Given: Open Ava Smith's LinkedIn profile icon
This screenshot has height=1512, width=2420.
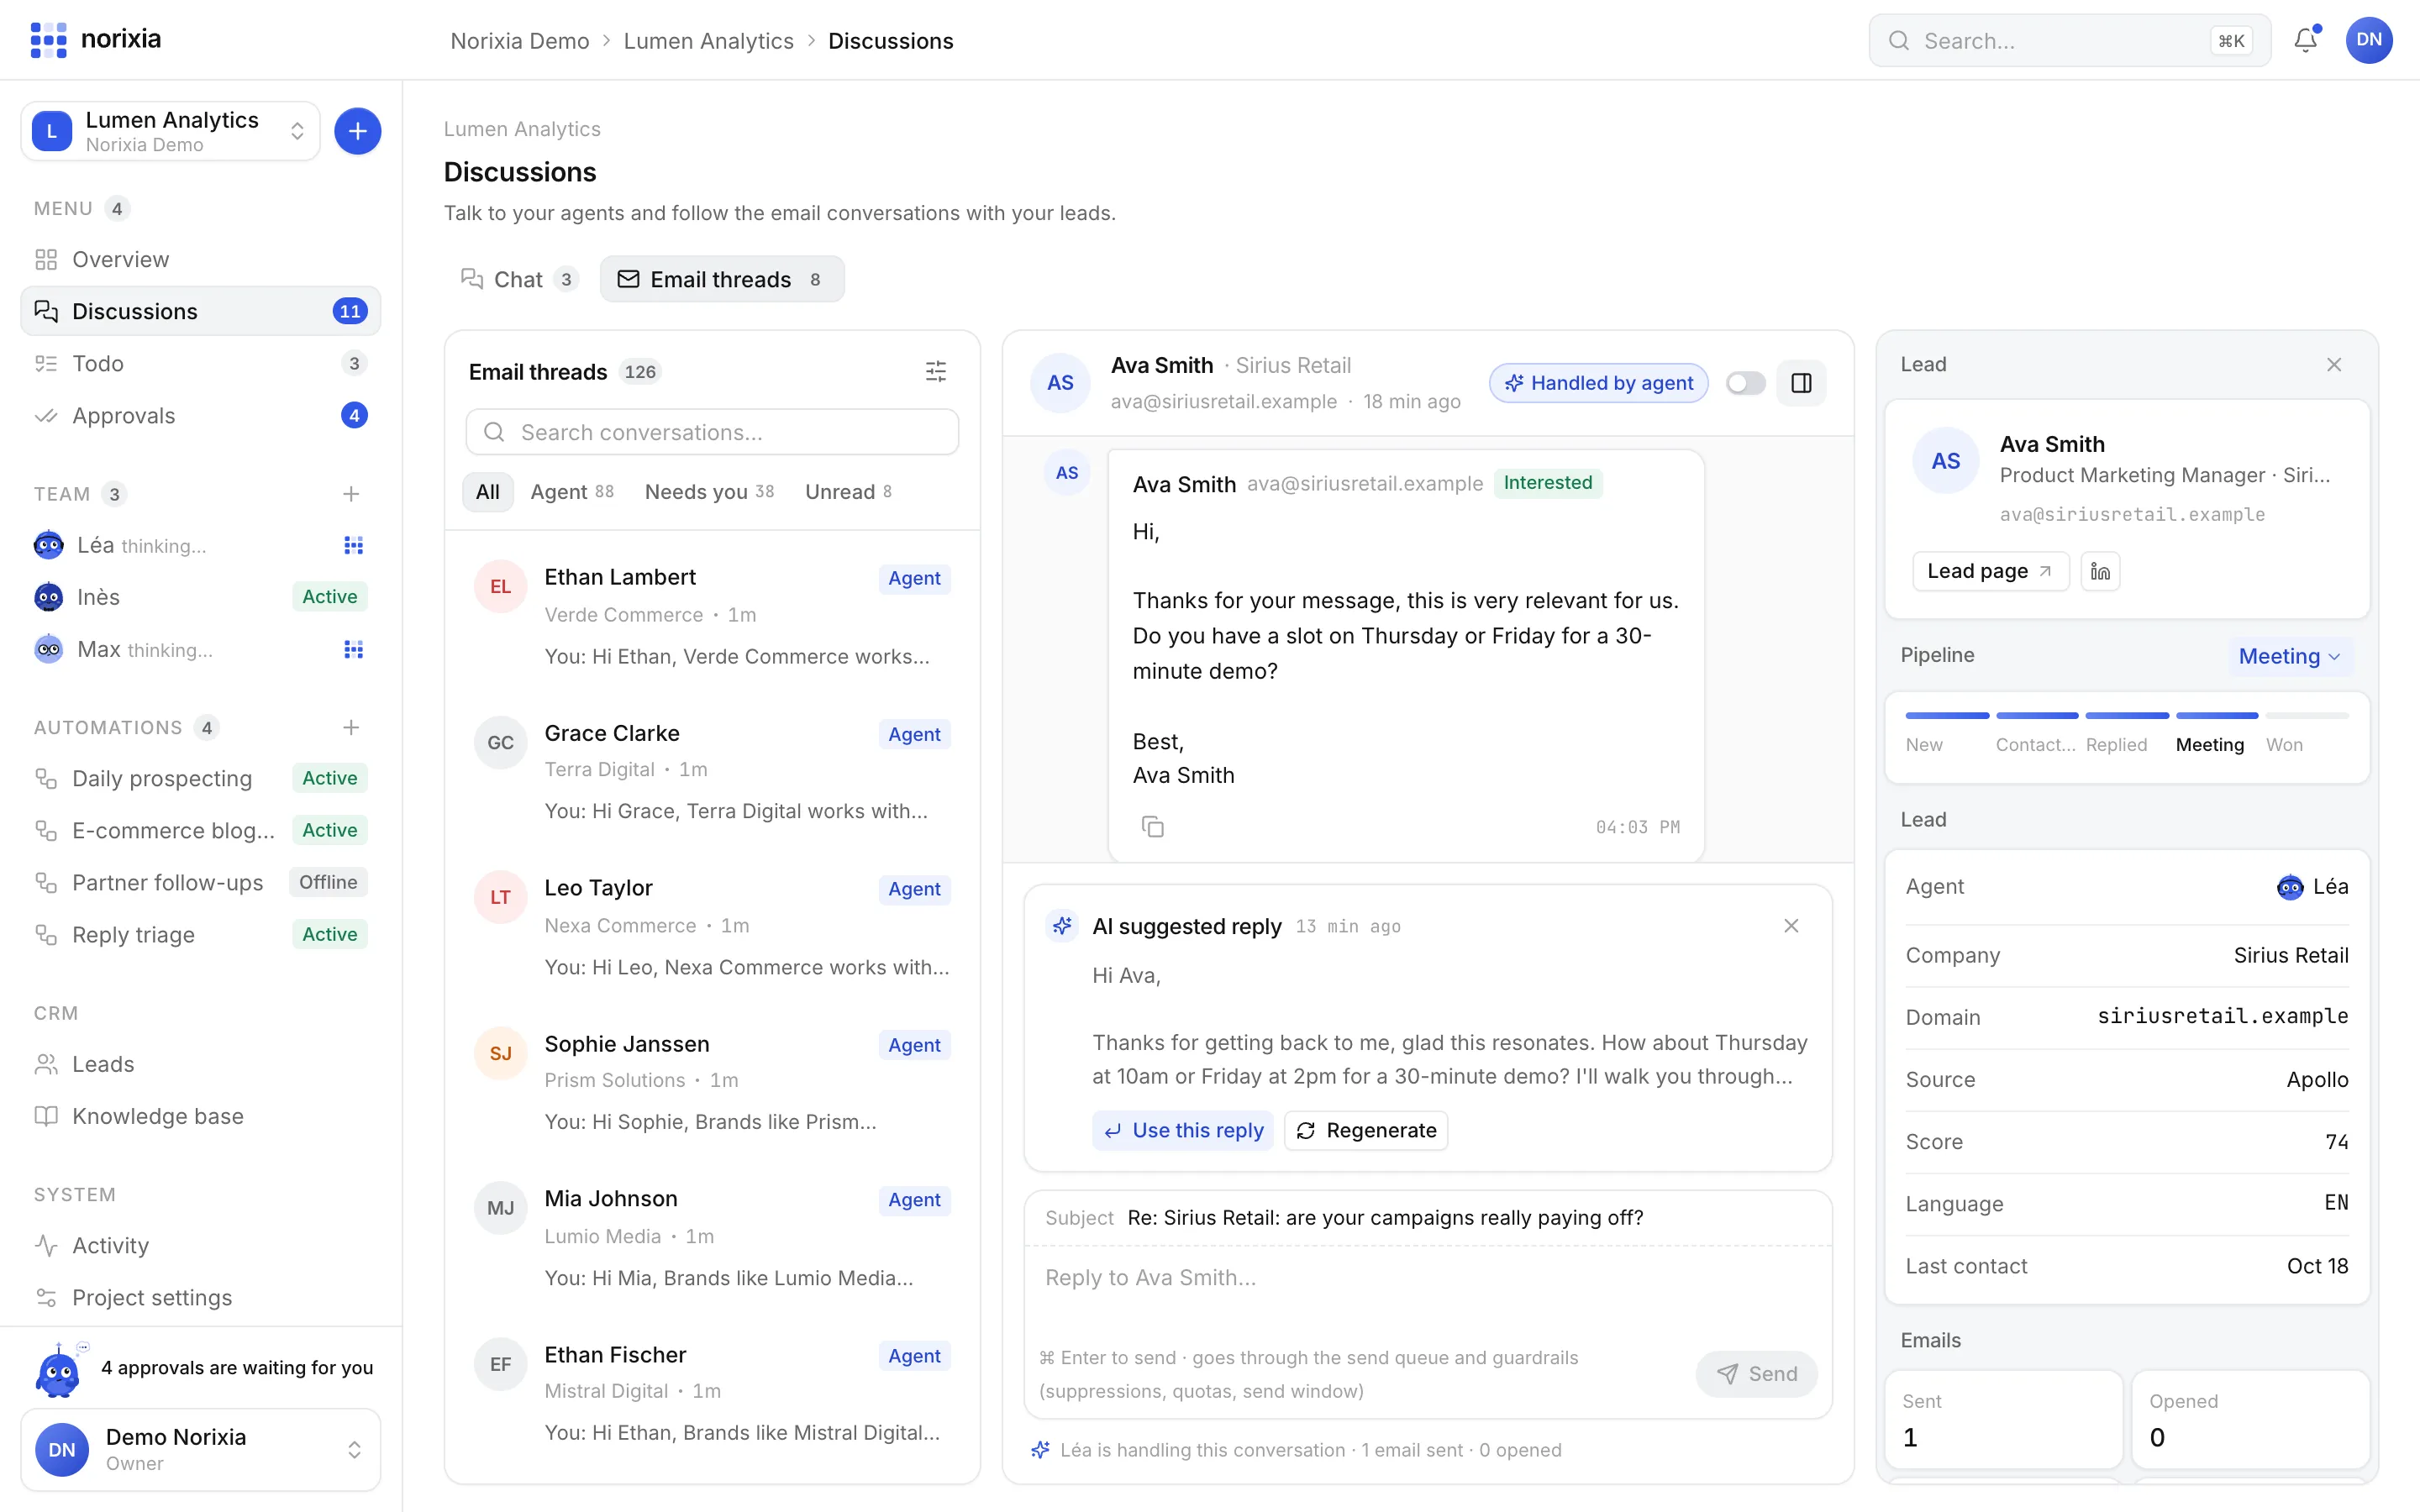Looking at the screenshot, I should click(2100, 571).
